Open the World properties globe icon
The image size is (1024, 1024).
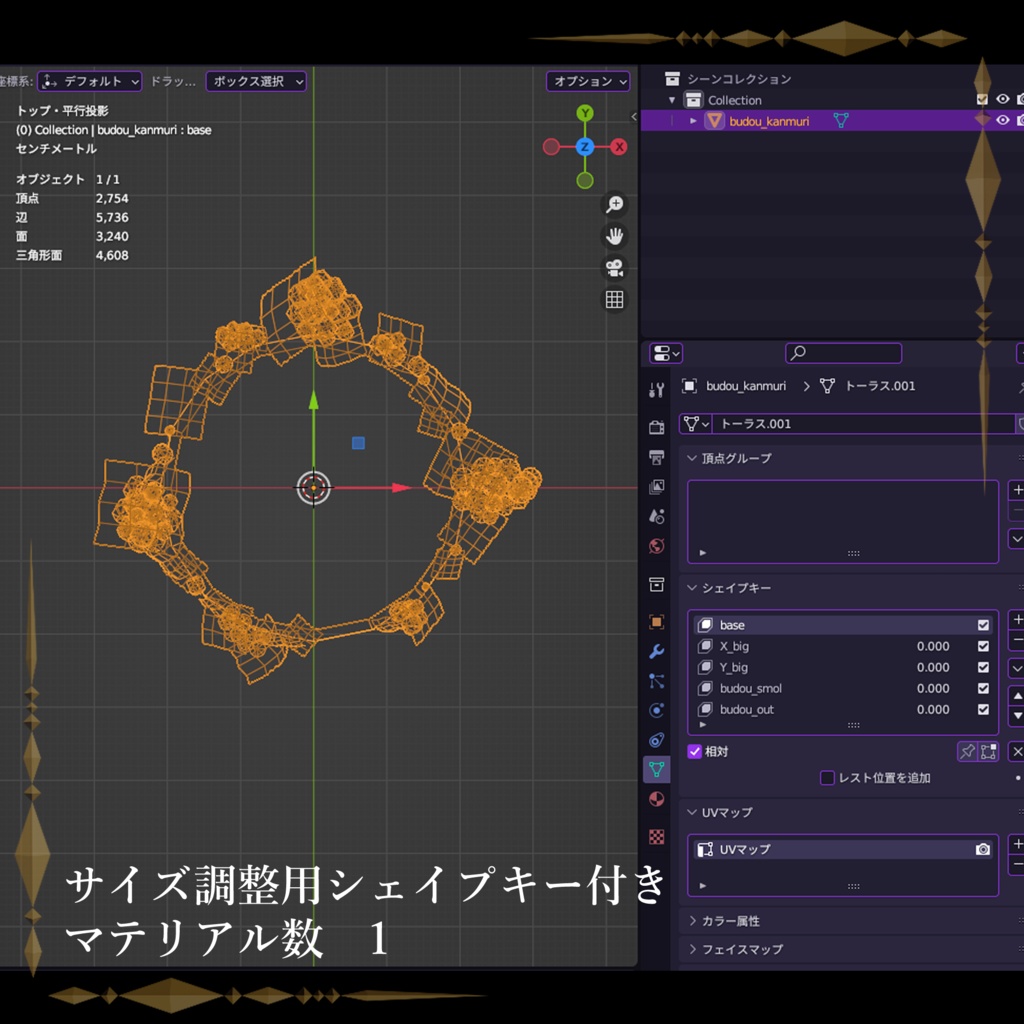point(656,547)
